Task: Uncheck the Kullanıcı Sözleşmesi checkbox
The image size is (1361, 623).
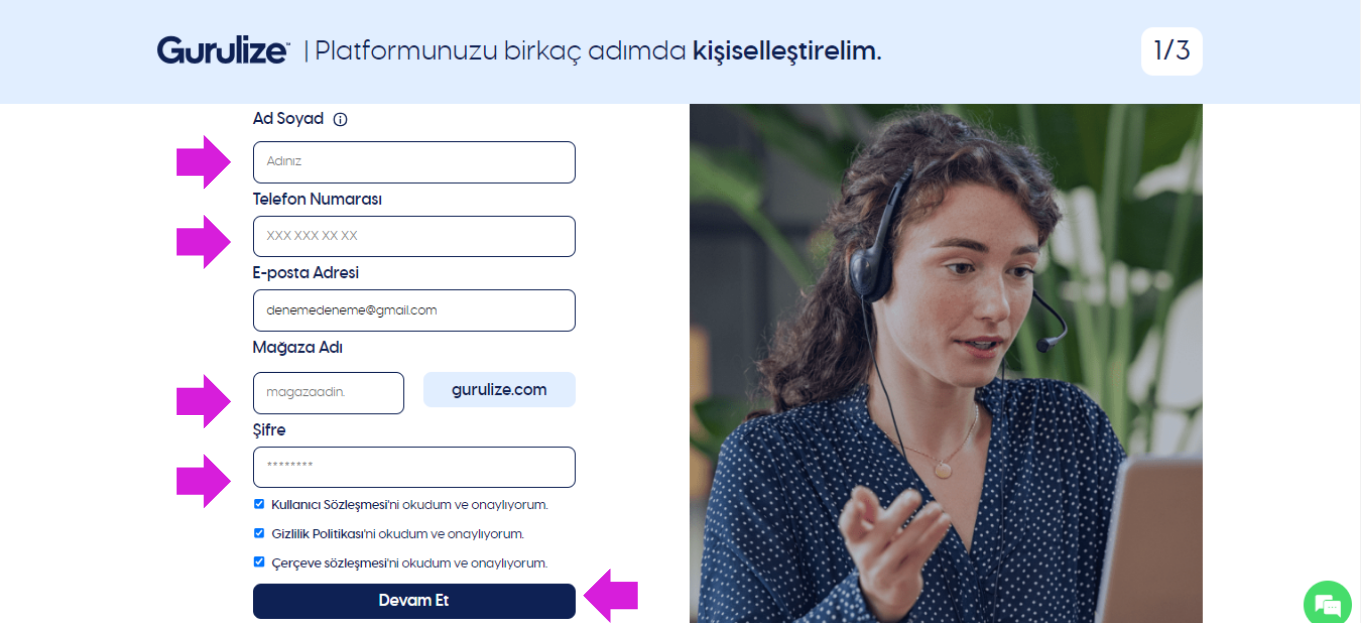Action: [x=259, y=504]
